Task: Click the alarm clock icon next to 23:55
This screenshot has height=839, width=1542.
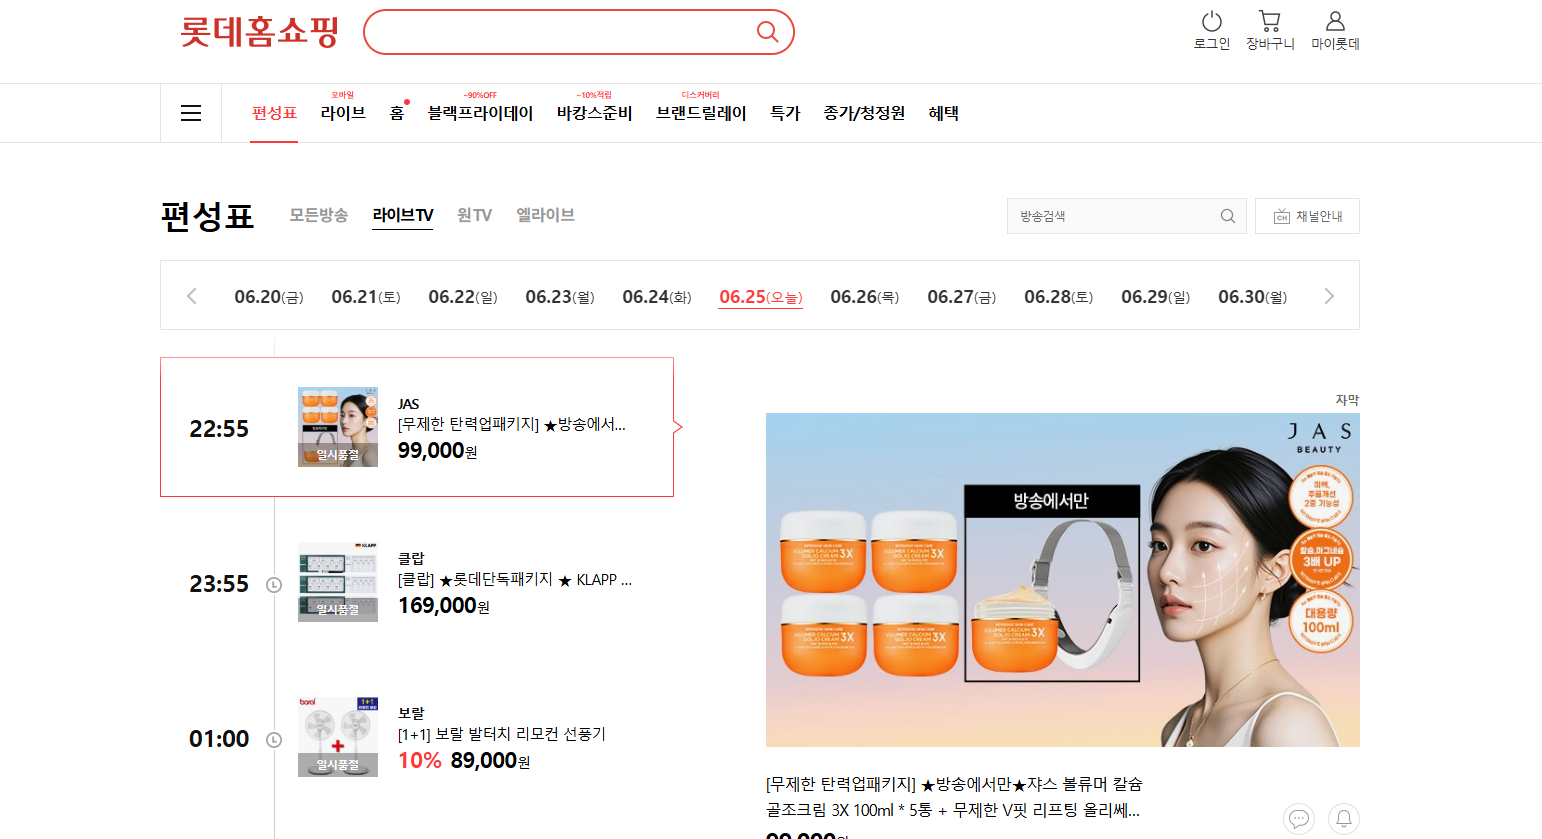Action: coord(274,585)
